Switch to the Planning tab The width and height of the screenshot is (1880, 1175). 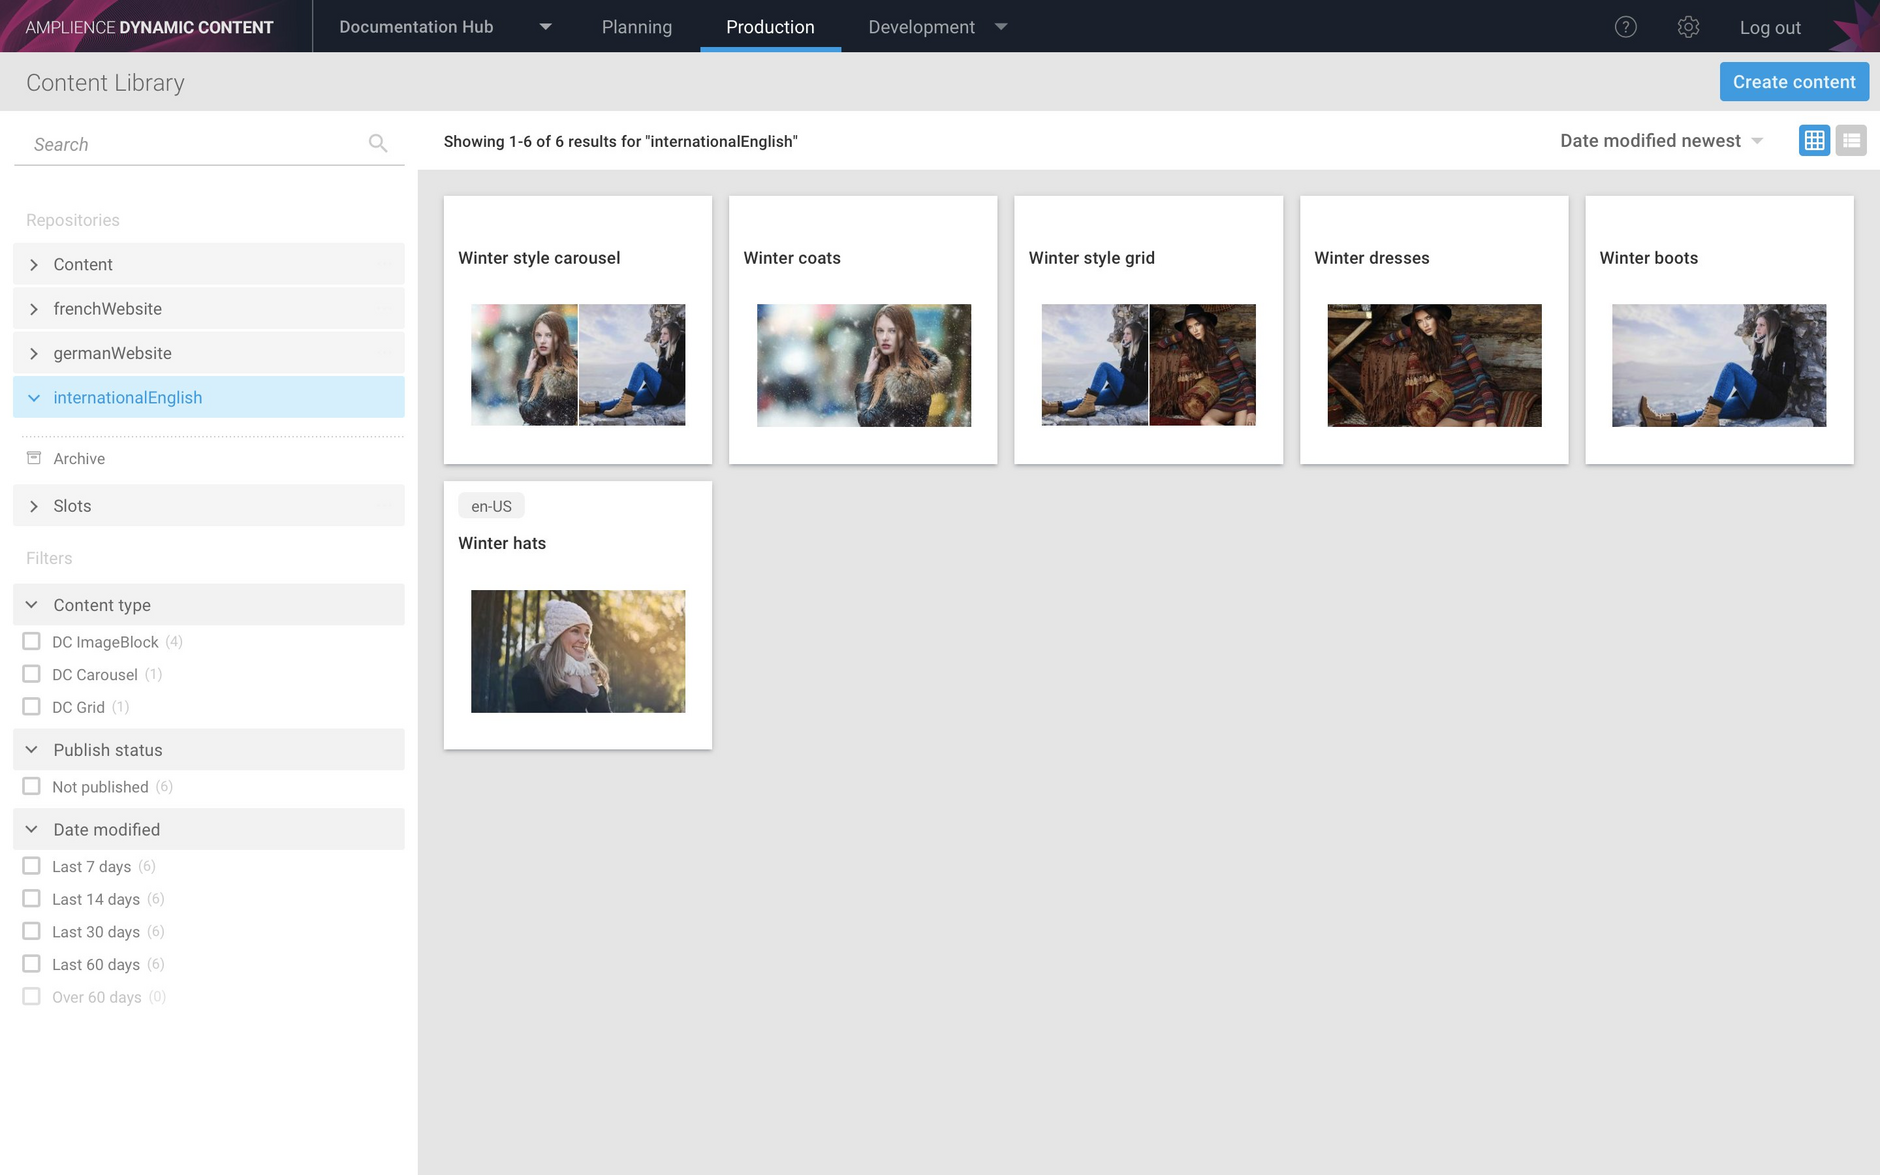point(636,27)
